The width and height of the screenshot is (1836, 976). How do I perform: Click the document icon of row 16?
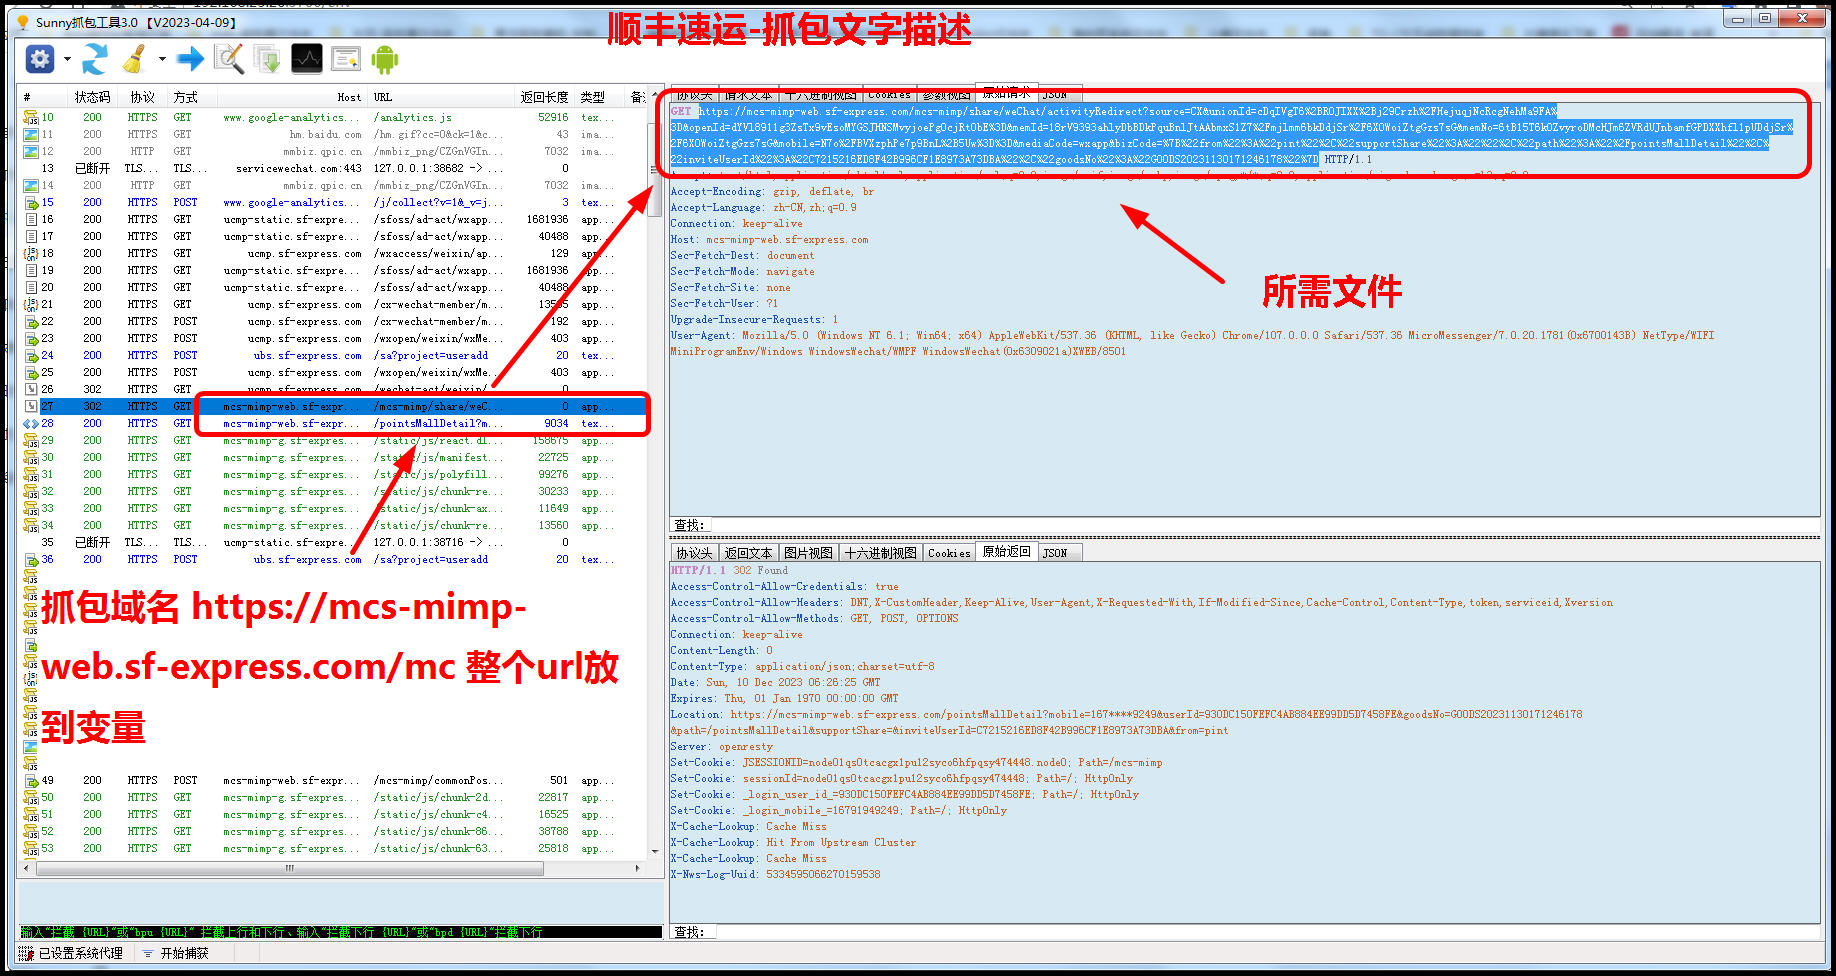pos(30,219)
